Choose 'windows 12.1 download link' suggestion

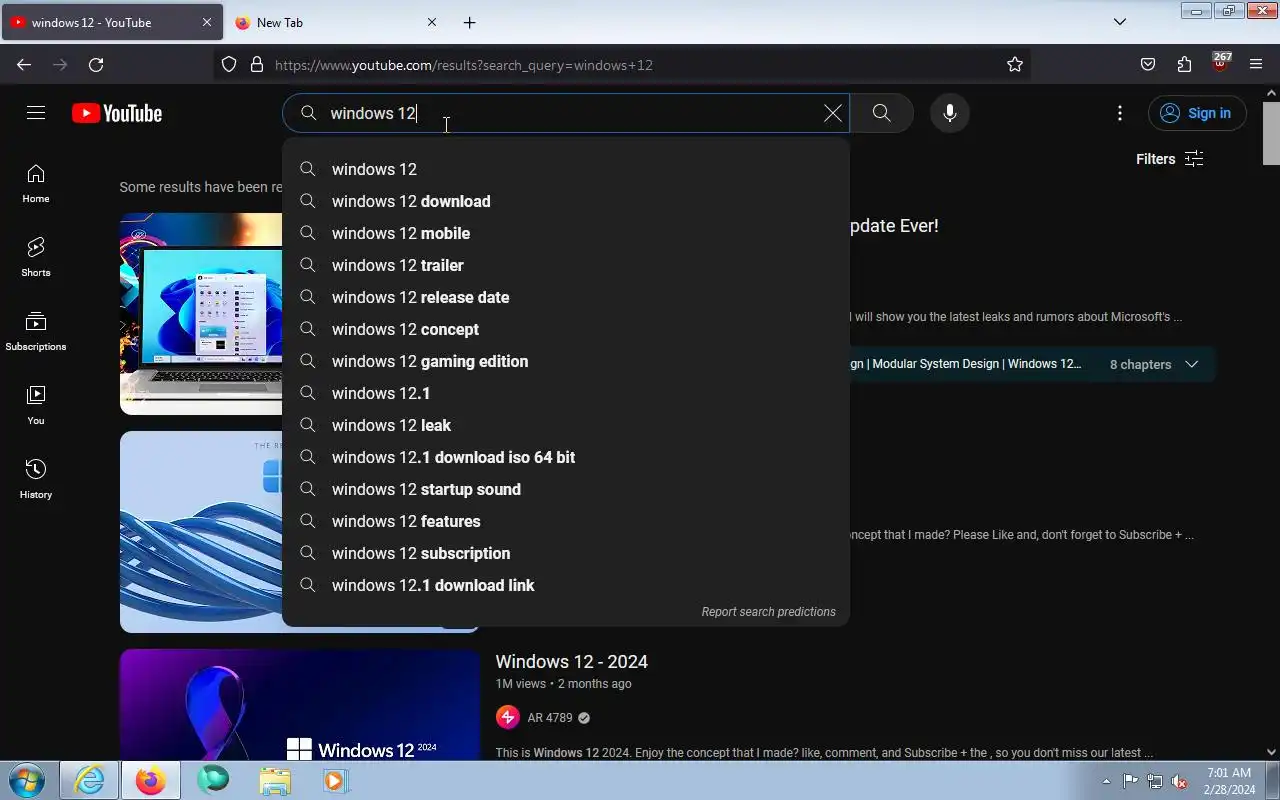point(566,585)
